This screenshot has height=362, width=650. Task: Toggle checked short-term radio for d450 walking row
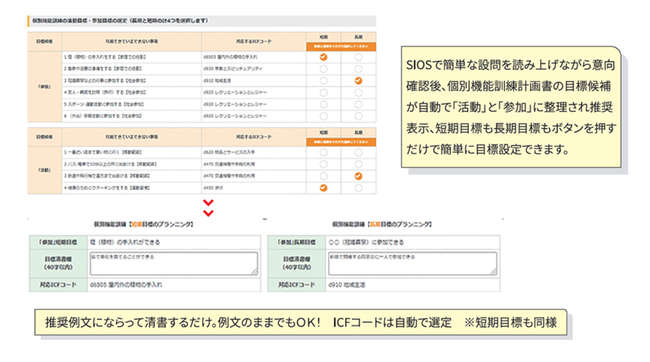pos(323,188)
